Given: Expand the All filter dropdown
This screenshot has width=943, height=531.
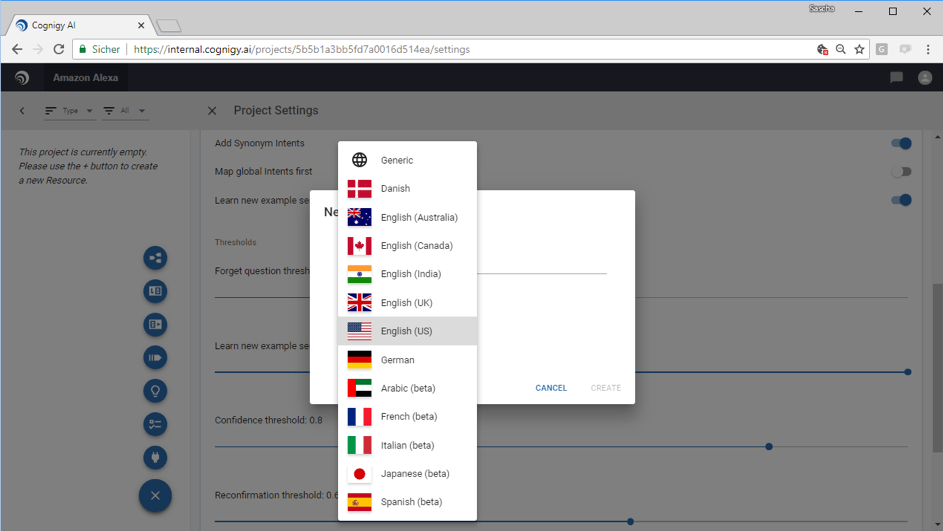Looking at the screenshot, I should pyautogui.click(x=124, y=111).
